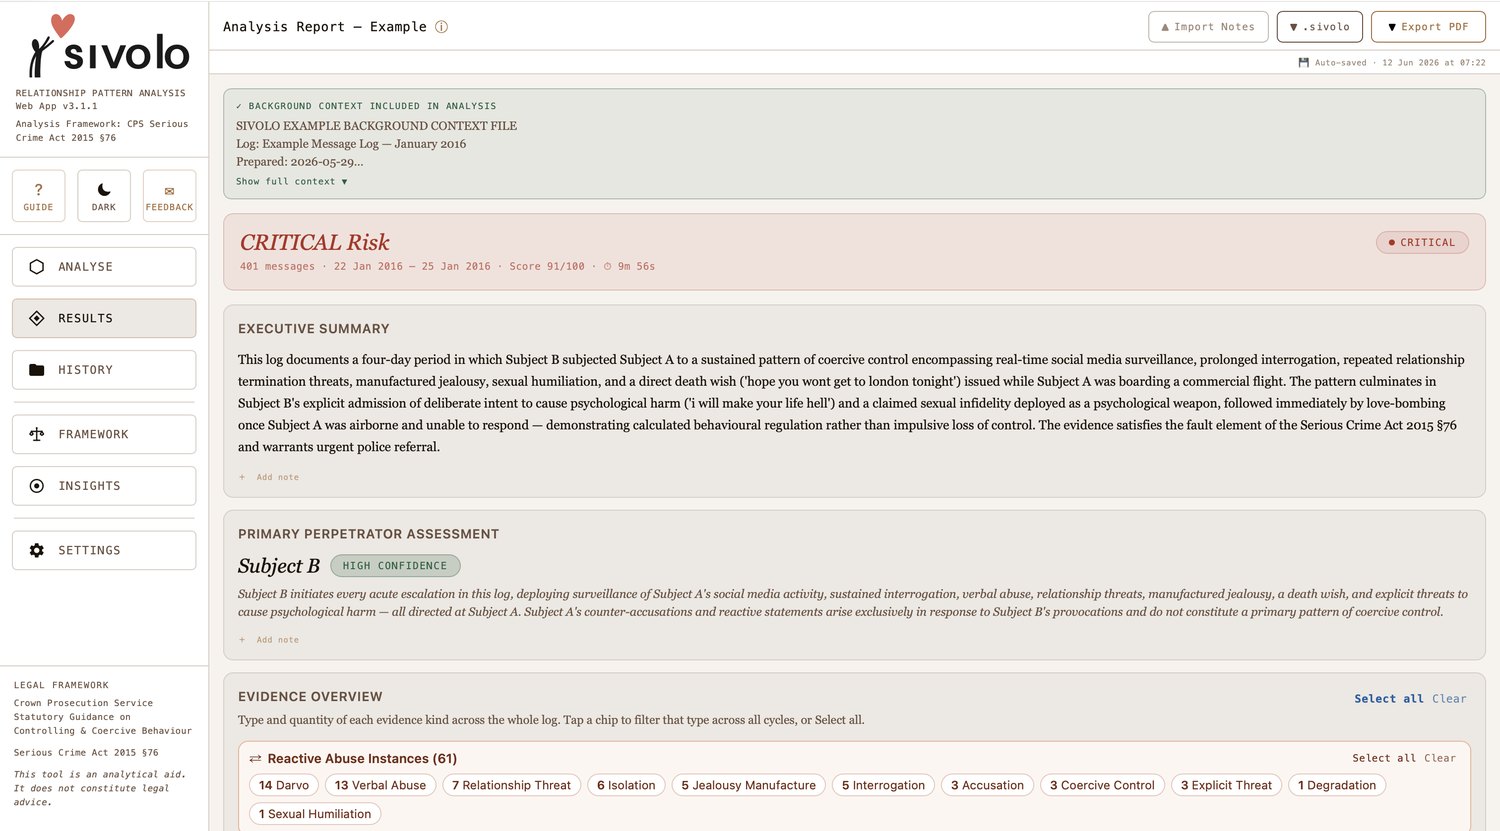This screenshot has width=1500, height=831.
Task: Click the CRITICAL risk badge
Action: (1422, 243)
